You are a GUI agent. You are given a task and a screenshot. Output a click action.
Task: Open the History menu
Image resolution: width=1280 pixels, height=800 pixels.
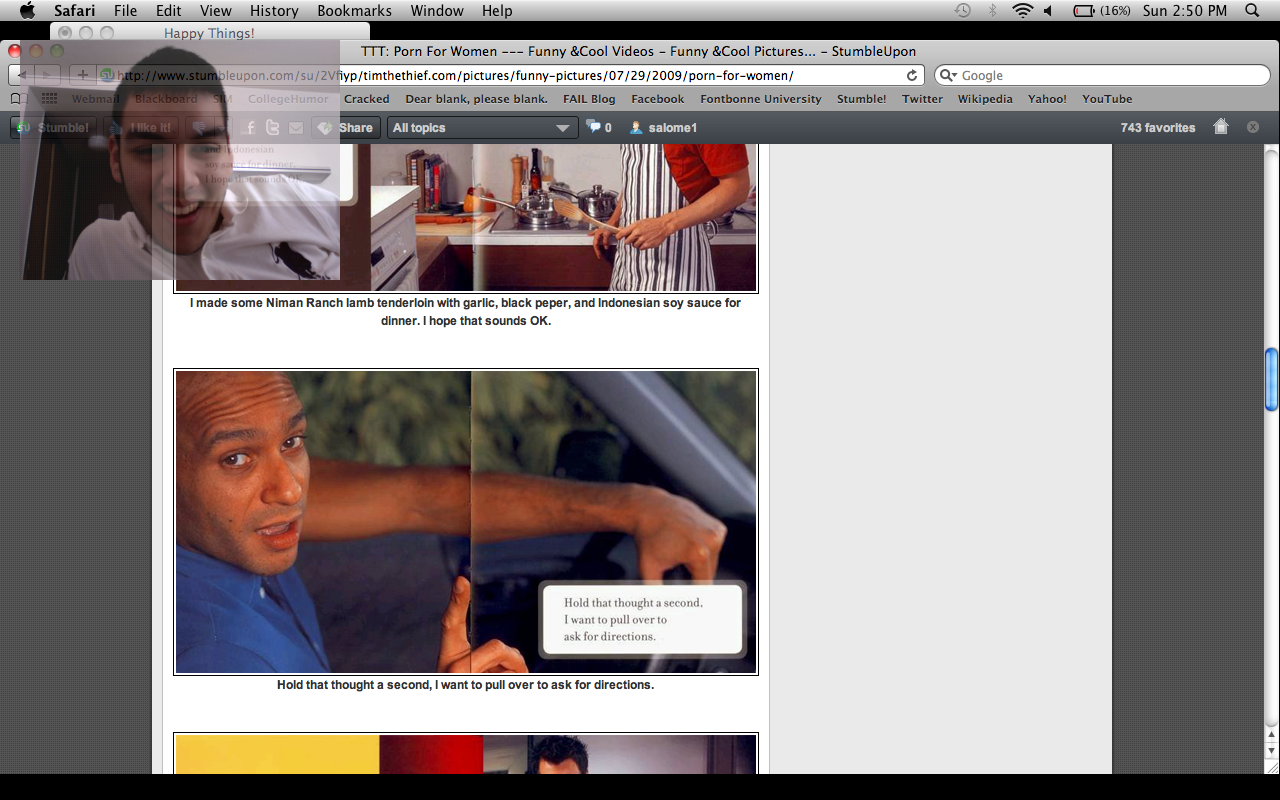pos(274,11)
